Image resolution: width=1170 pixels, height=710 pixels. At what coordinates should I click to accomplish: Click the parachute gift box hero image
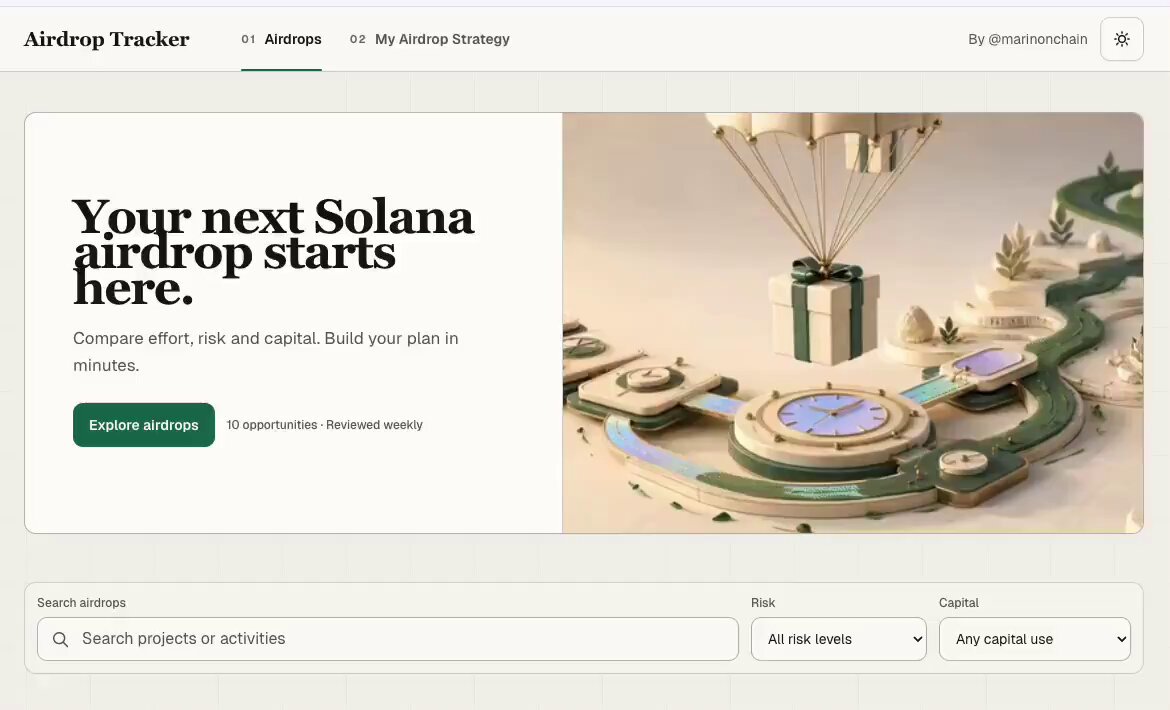853,323
